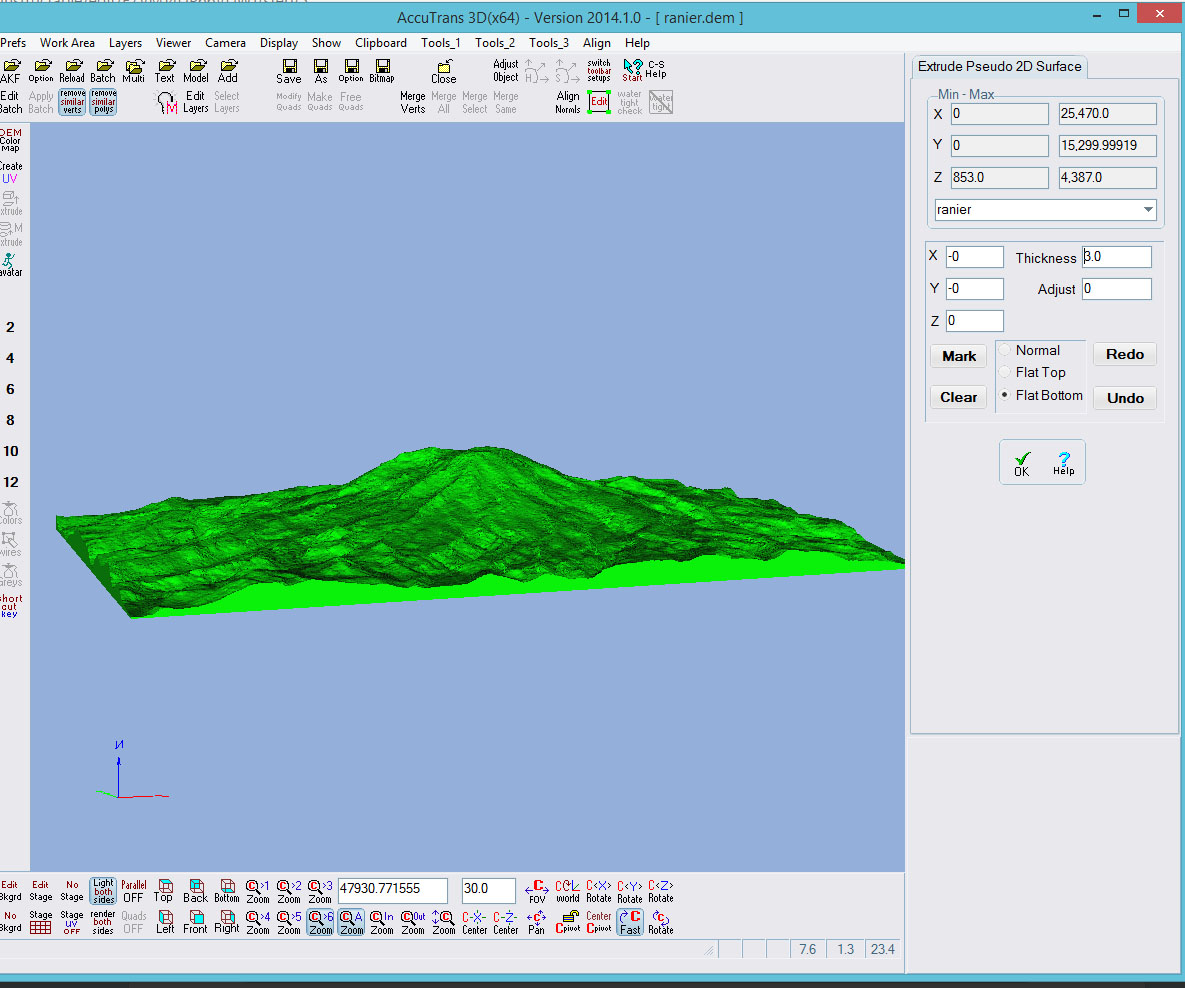Open the Camera menu

click(225, 43)
